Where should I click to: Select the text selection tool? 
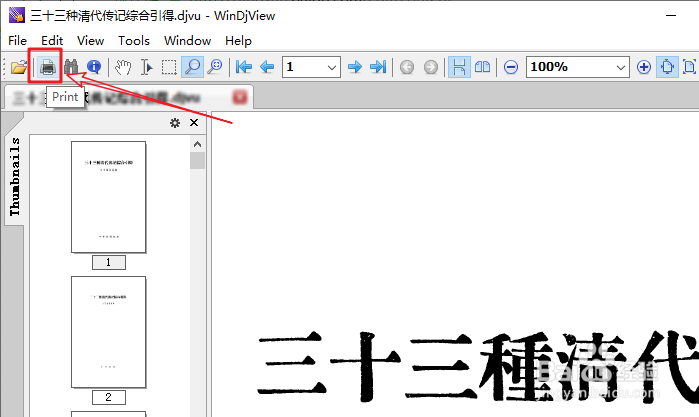(x=146, y=67)
